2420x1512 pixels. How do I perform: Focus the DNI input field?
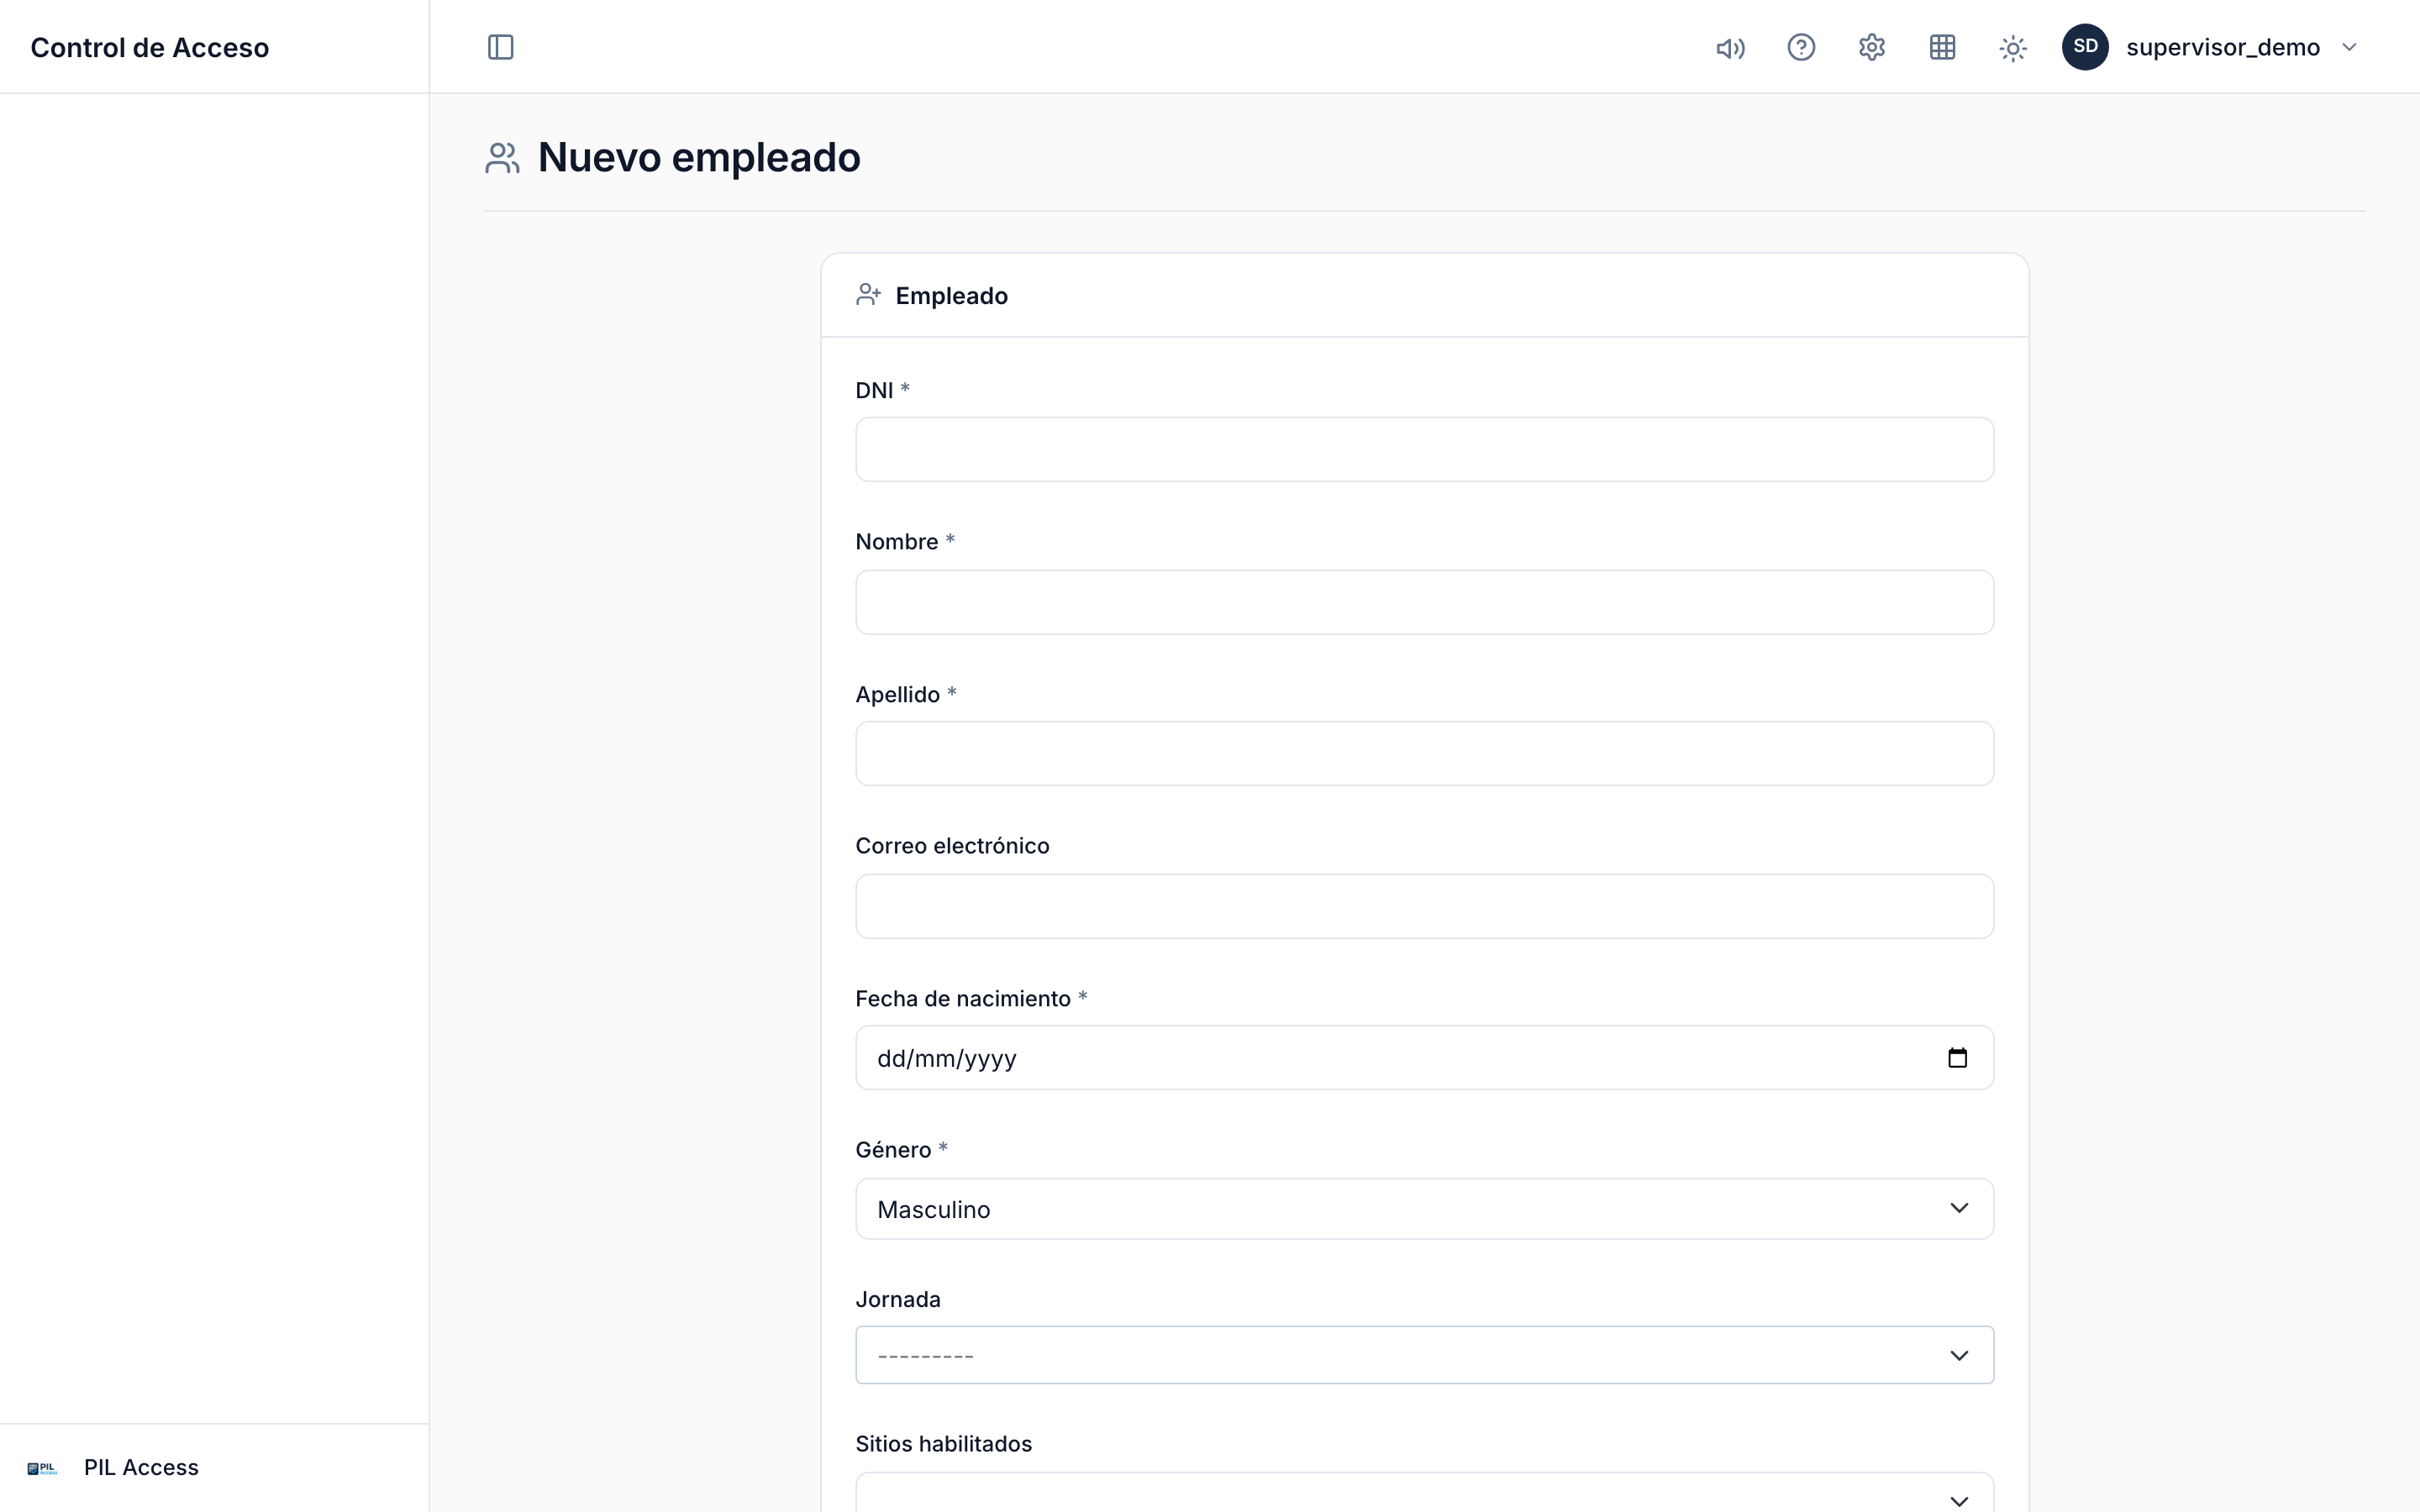click(x=1424, y=450)
